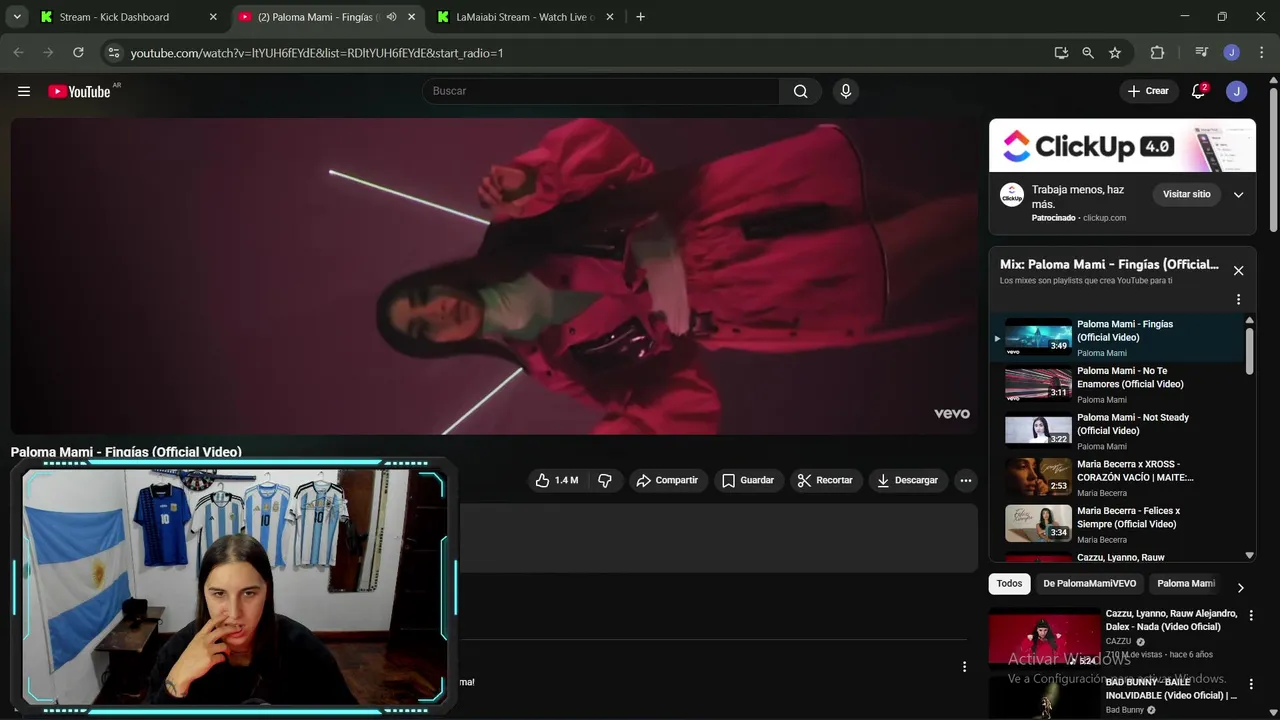Close the LaMaiabi Stream tab

click(609, 17)
